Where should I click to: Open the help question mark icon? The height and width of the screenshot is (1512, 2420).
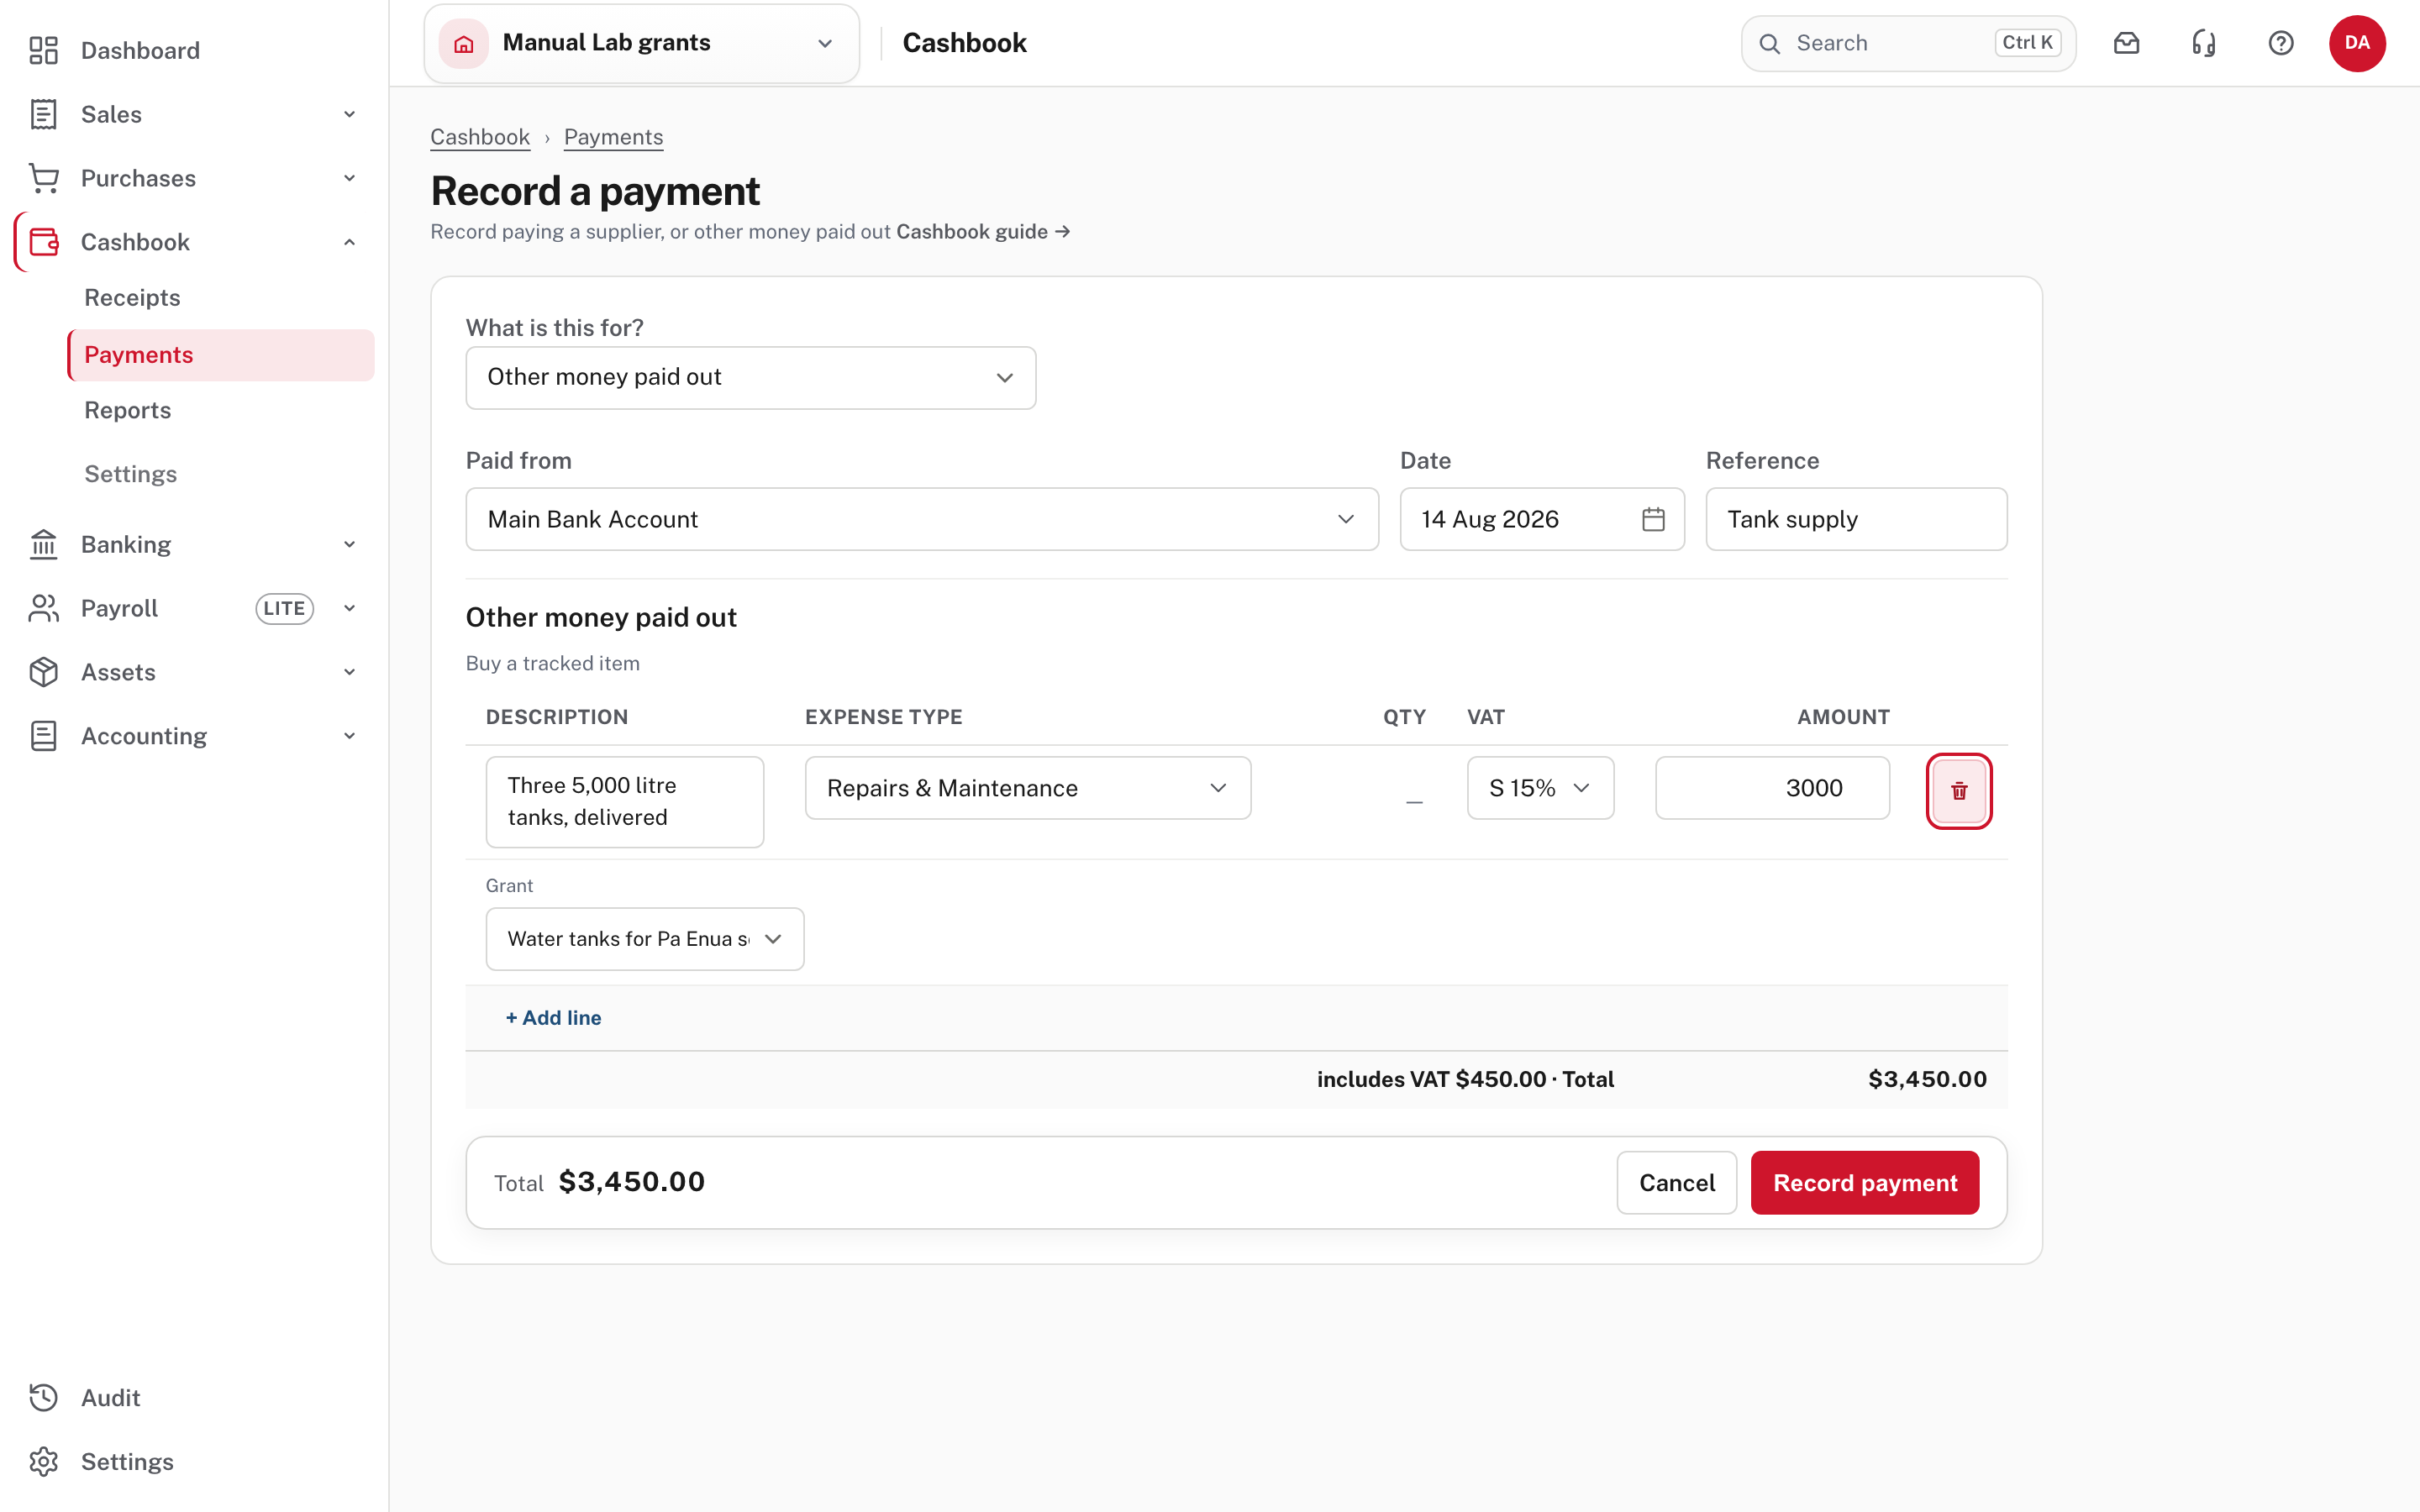click(x=2280, y=43)
